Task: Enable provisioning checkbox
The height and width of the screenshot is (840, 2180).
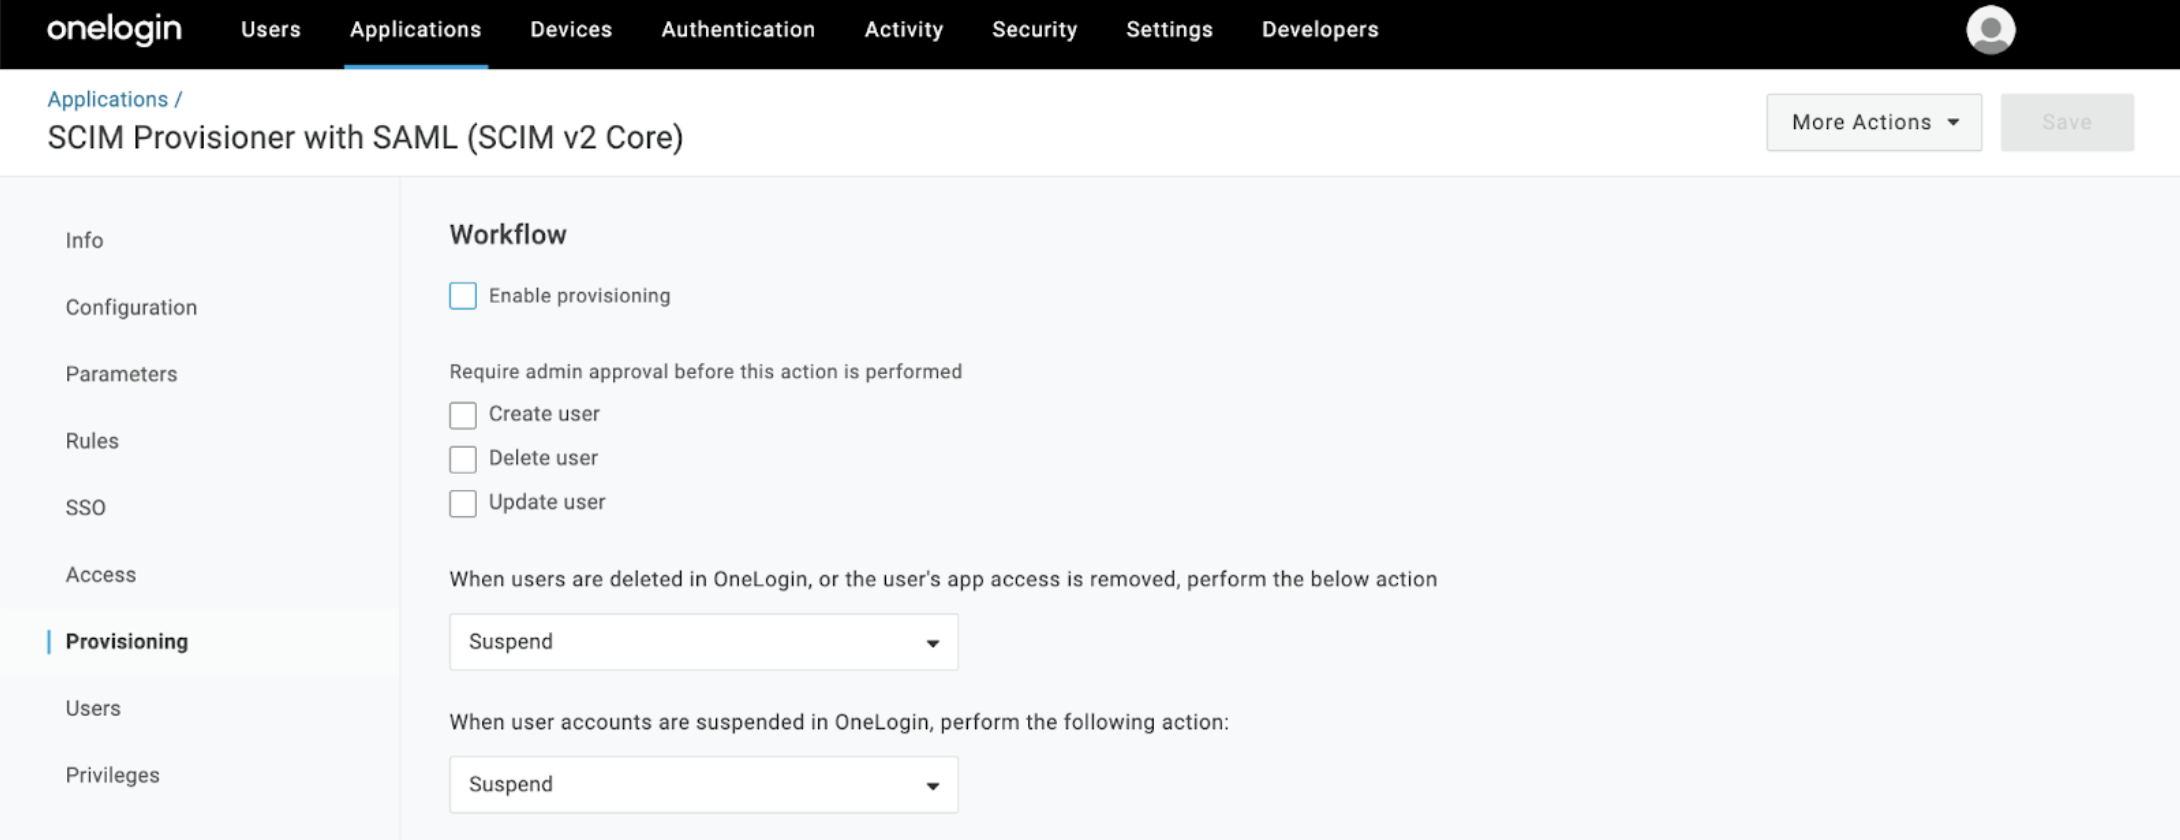Action: 462,296
